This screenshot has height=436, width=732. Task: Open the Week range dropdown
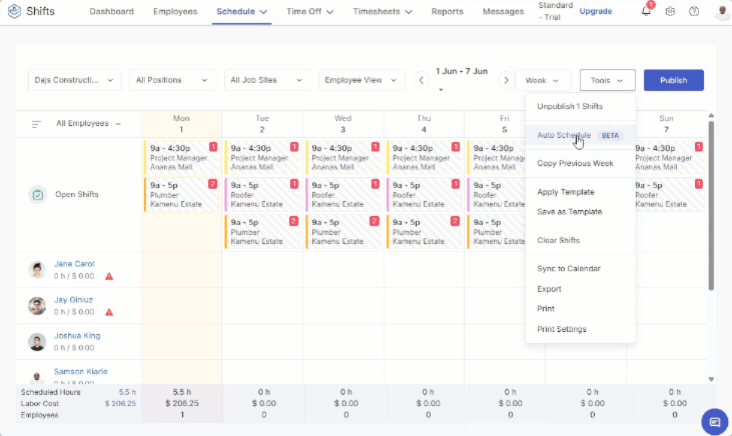click(x=543, y=81)
